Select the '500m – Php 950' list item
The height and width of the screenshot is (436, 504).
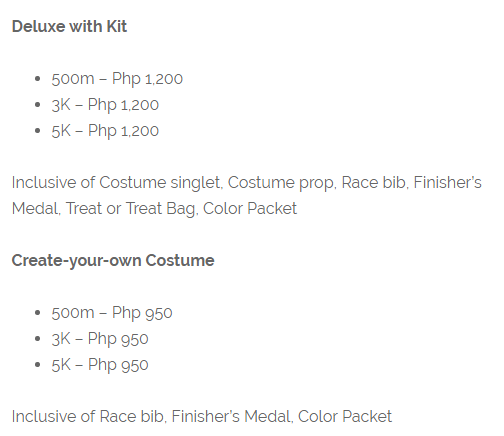point(112,313)
